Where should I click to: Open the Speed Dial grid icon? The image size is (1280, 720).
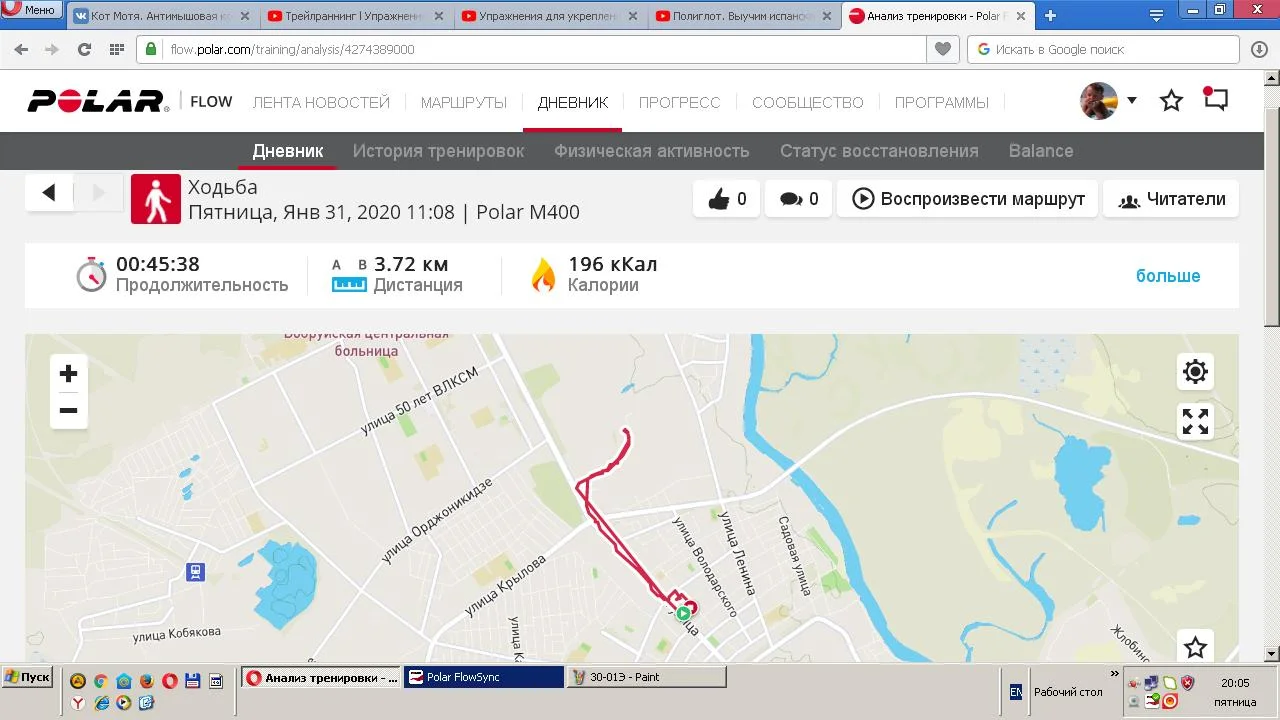click(x=116, y=49)
